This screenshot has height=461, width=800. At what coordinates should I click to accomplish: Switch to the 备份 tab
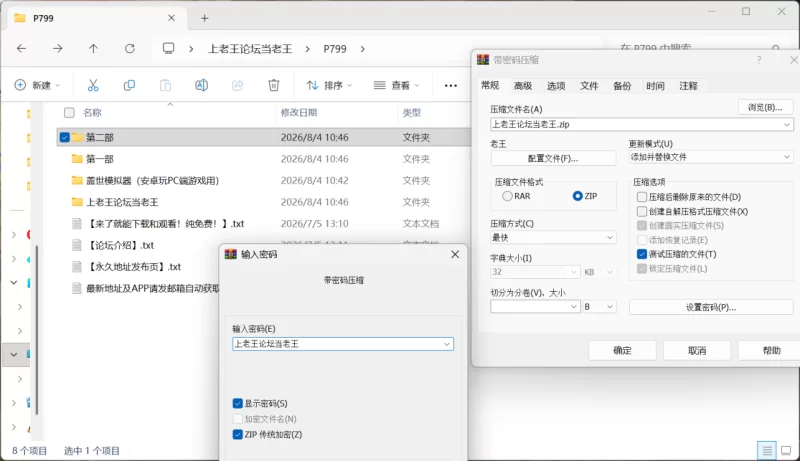pyautogui.click(x=622, y=86)
